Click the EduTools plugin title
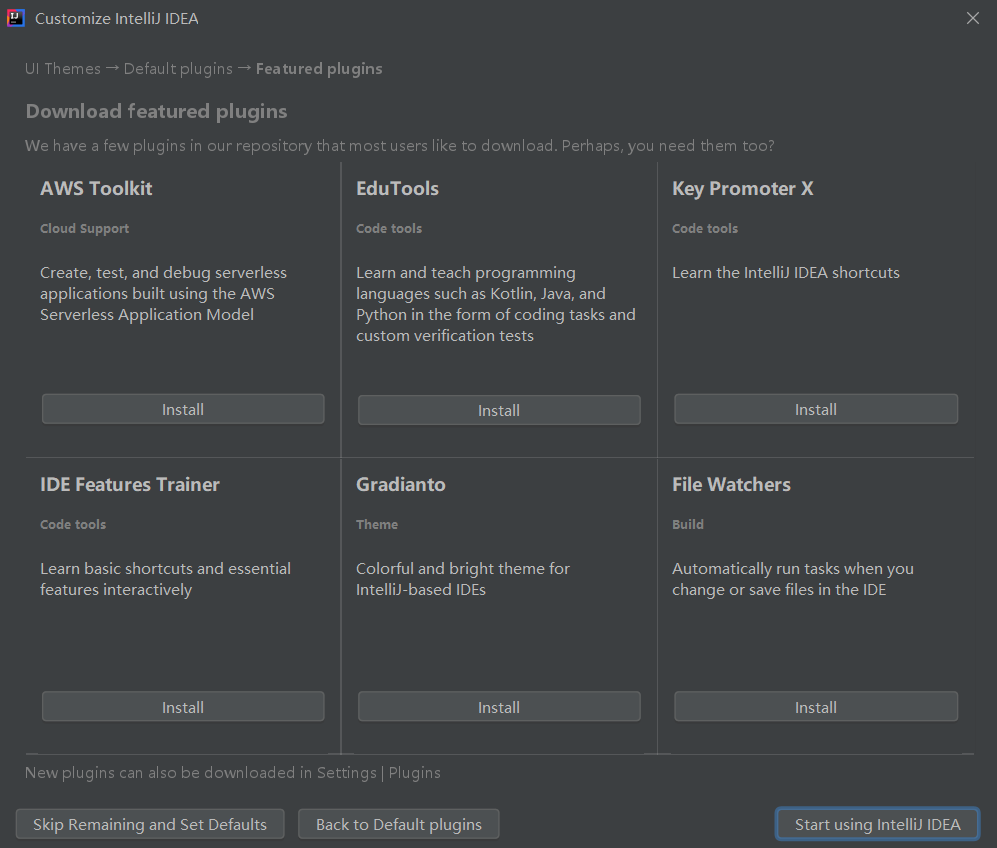The image size is (997, 848). pyautogui.click(x=397, y=188)
